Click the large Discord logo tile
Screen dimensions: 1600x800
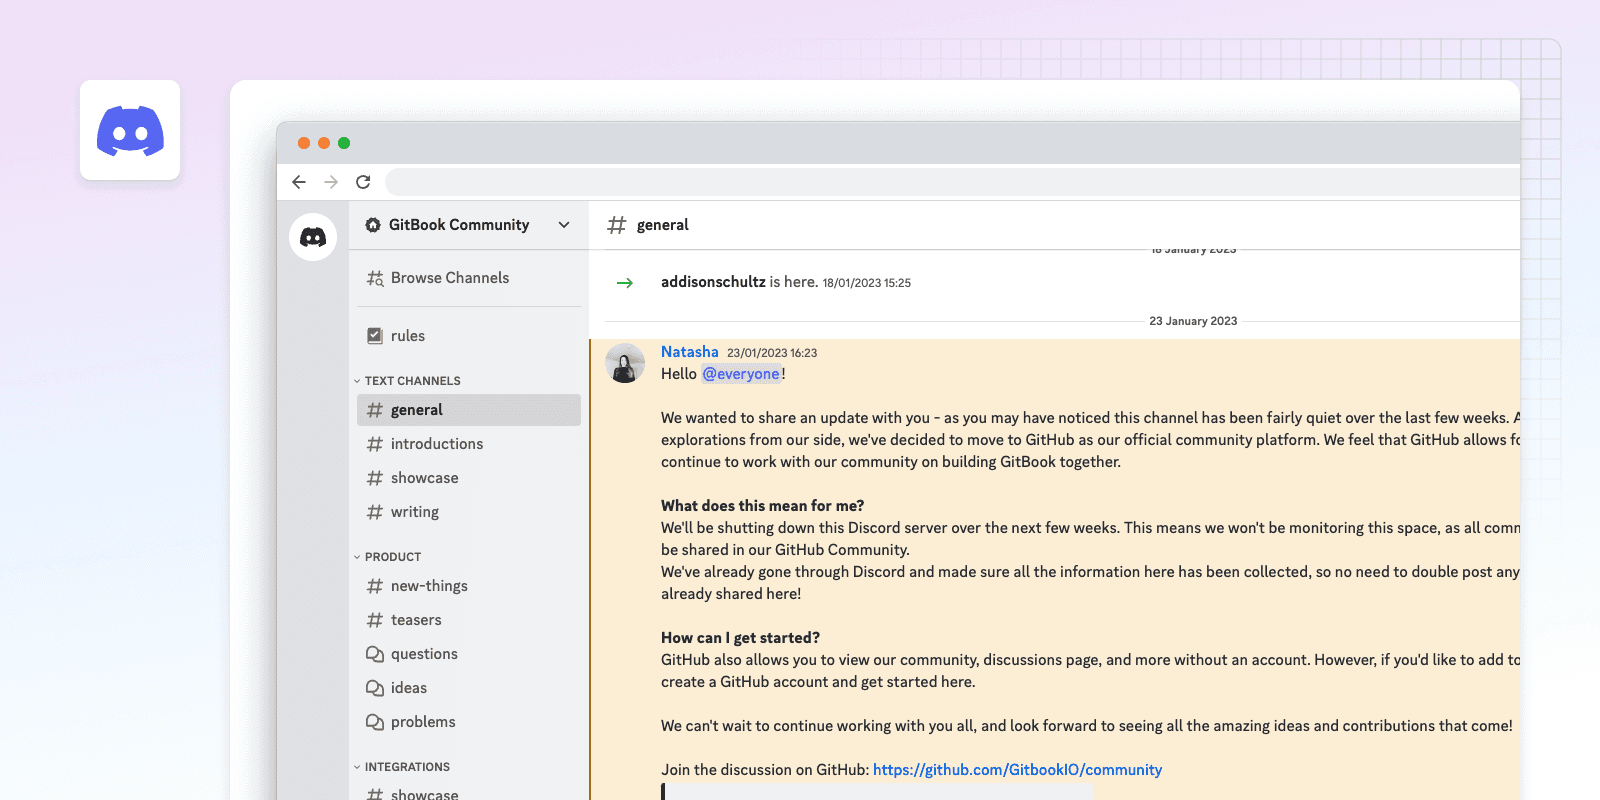point(130,130)
